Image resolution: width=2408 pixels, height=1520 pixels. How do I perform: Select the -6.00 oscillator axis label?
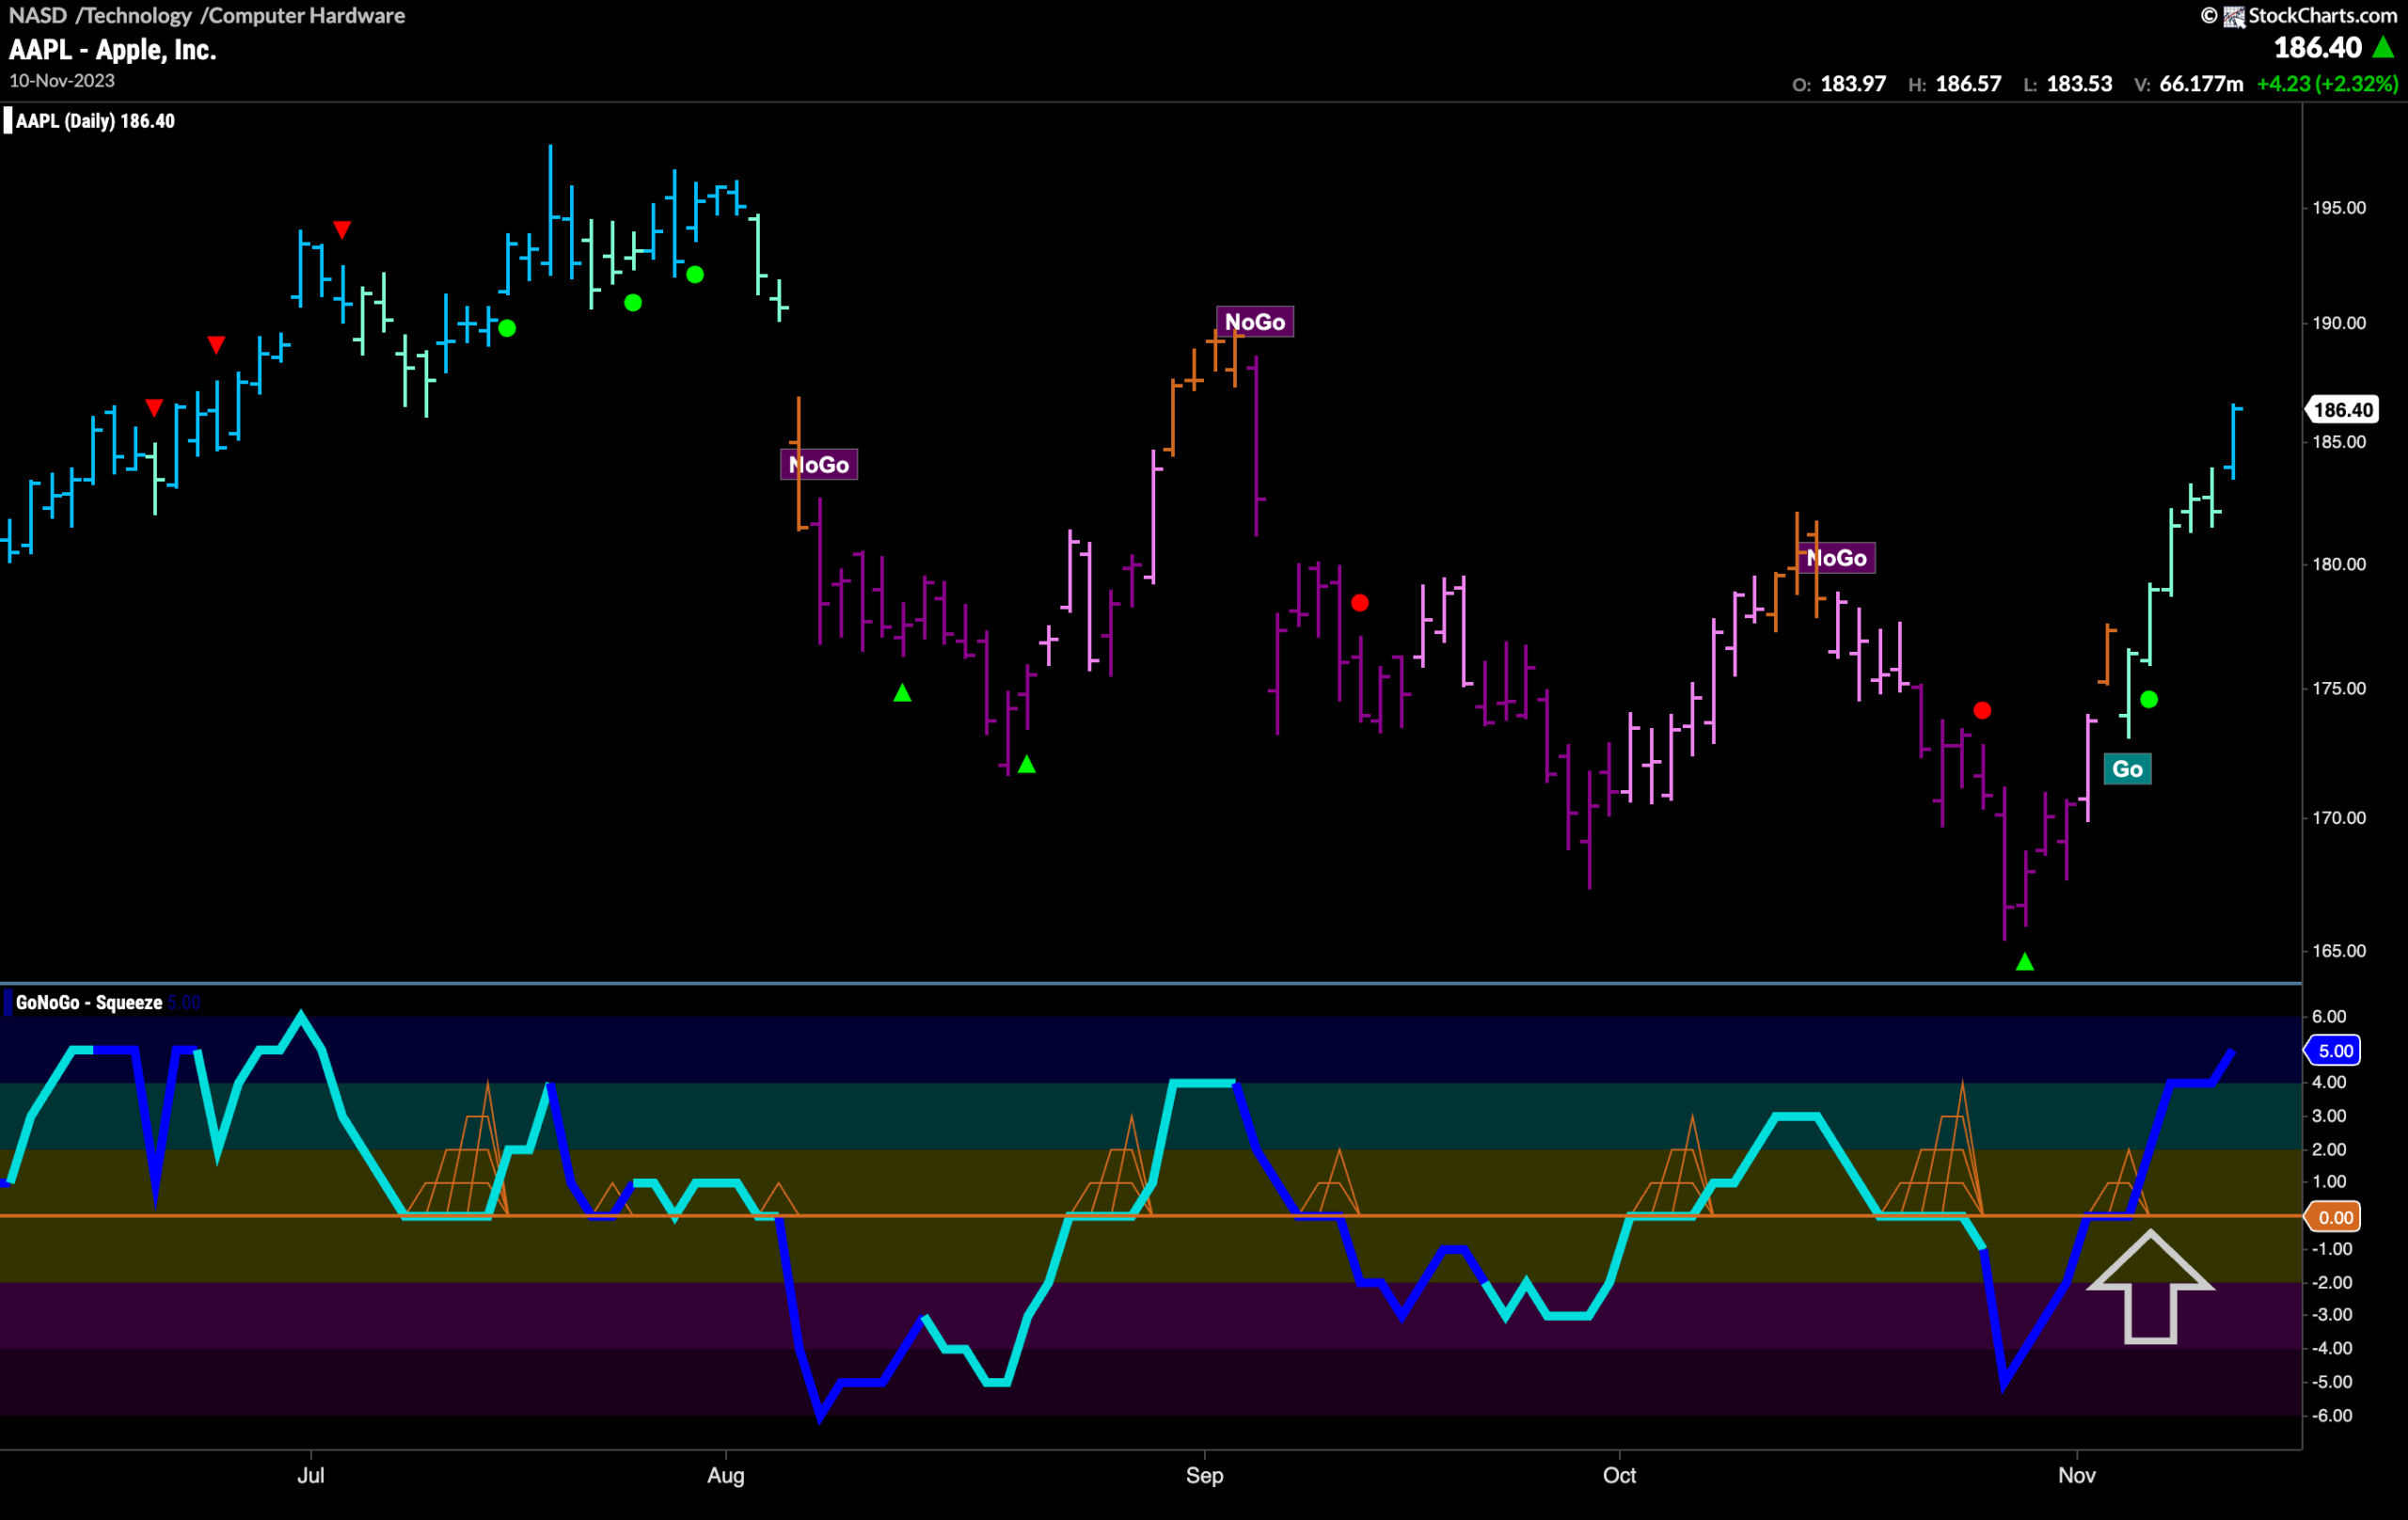pyautogui.click(x=2331, y=1415)
